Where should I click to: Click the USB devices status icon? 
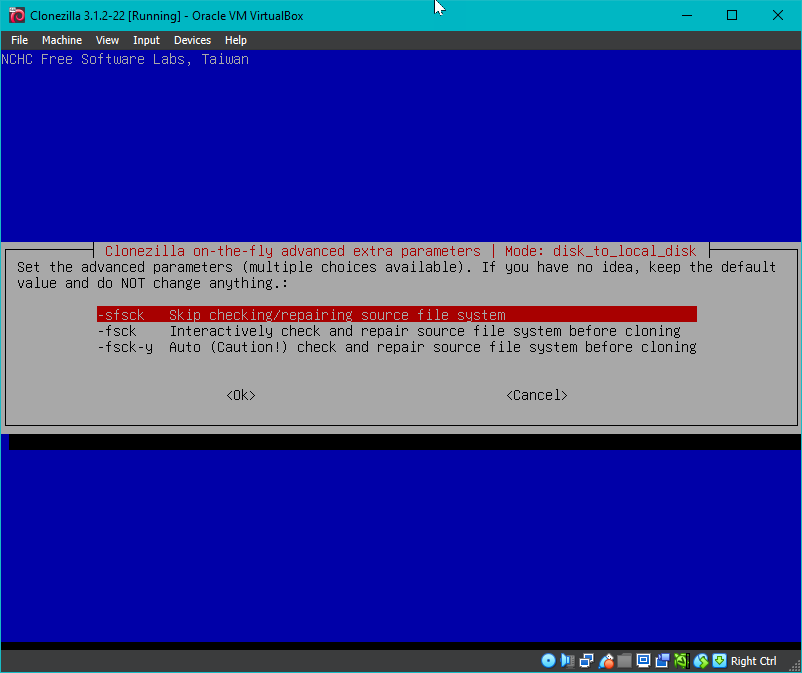click(x=606, y=661)
